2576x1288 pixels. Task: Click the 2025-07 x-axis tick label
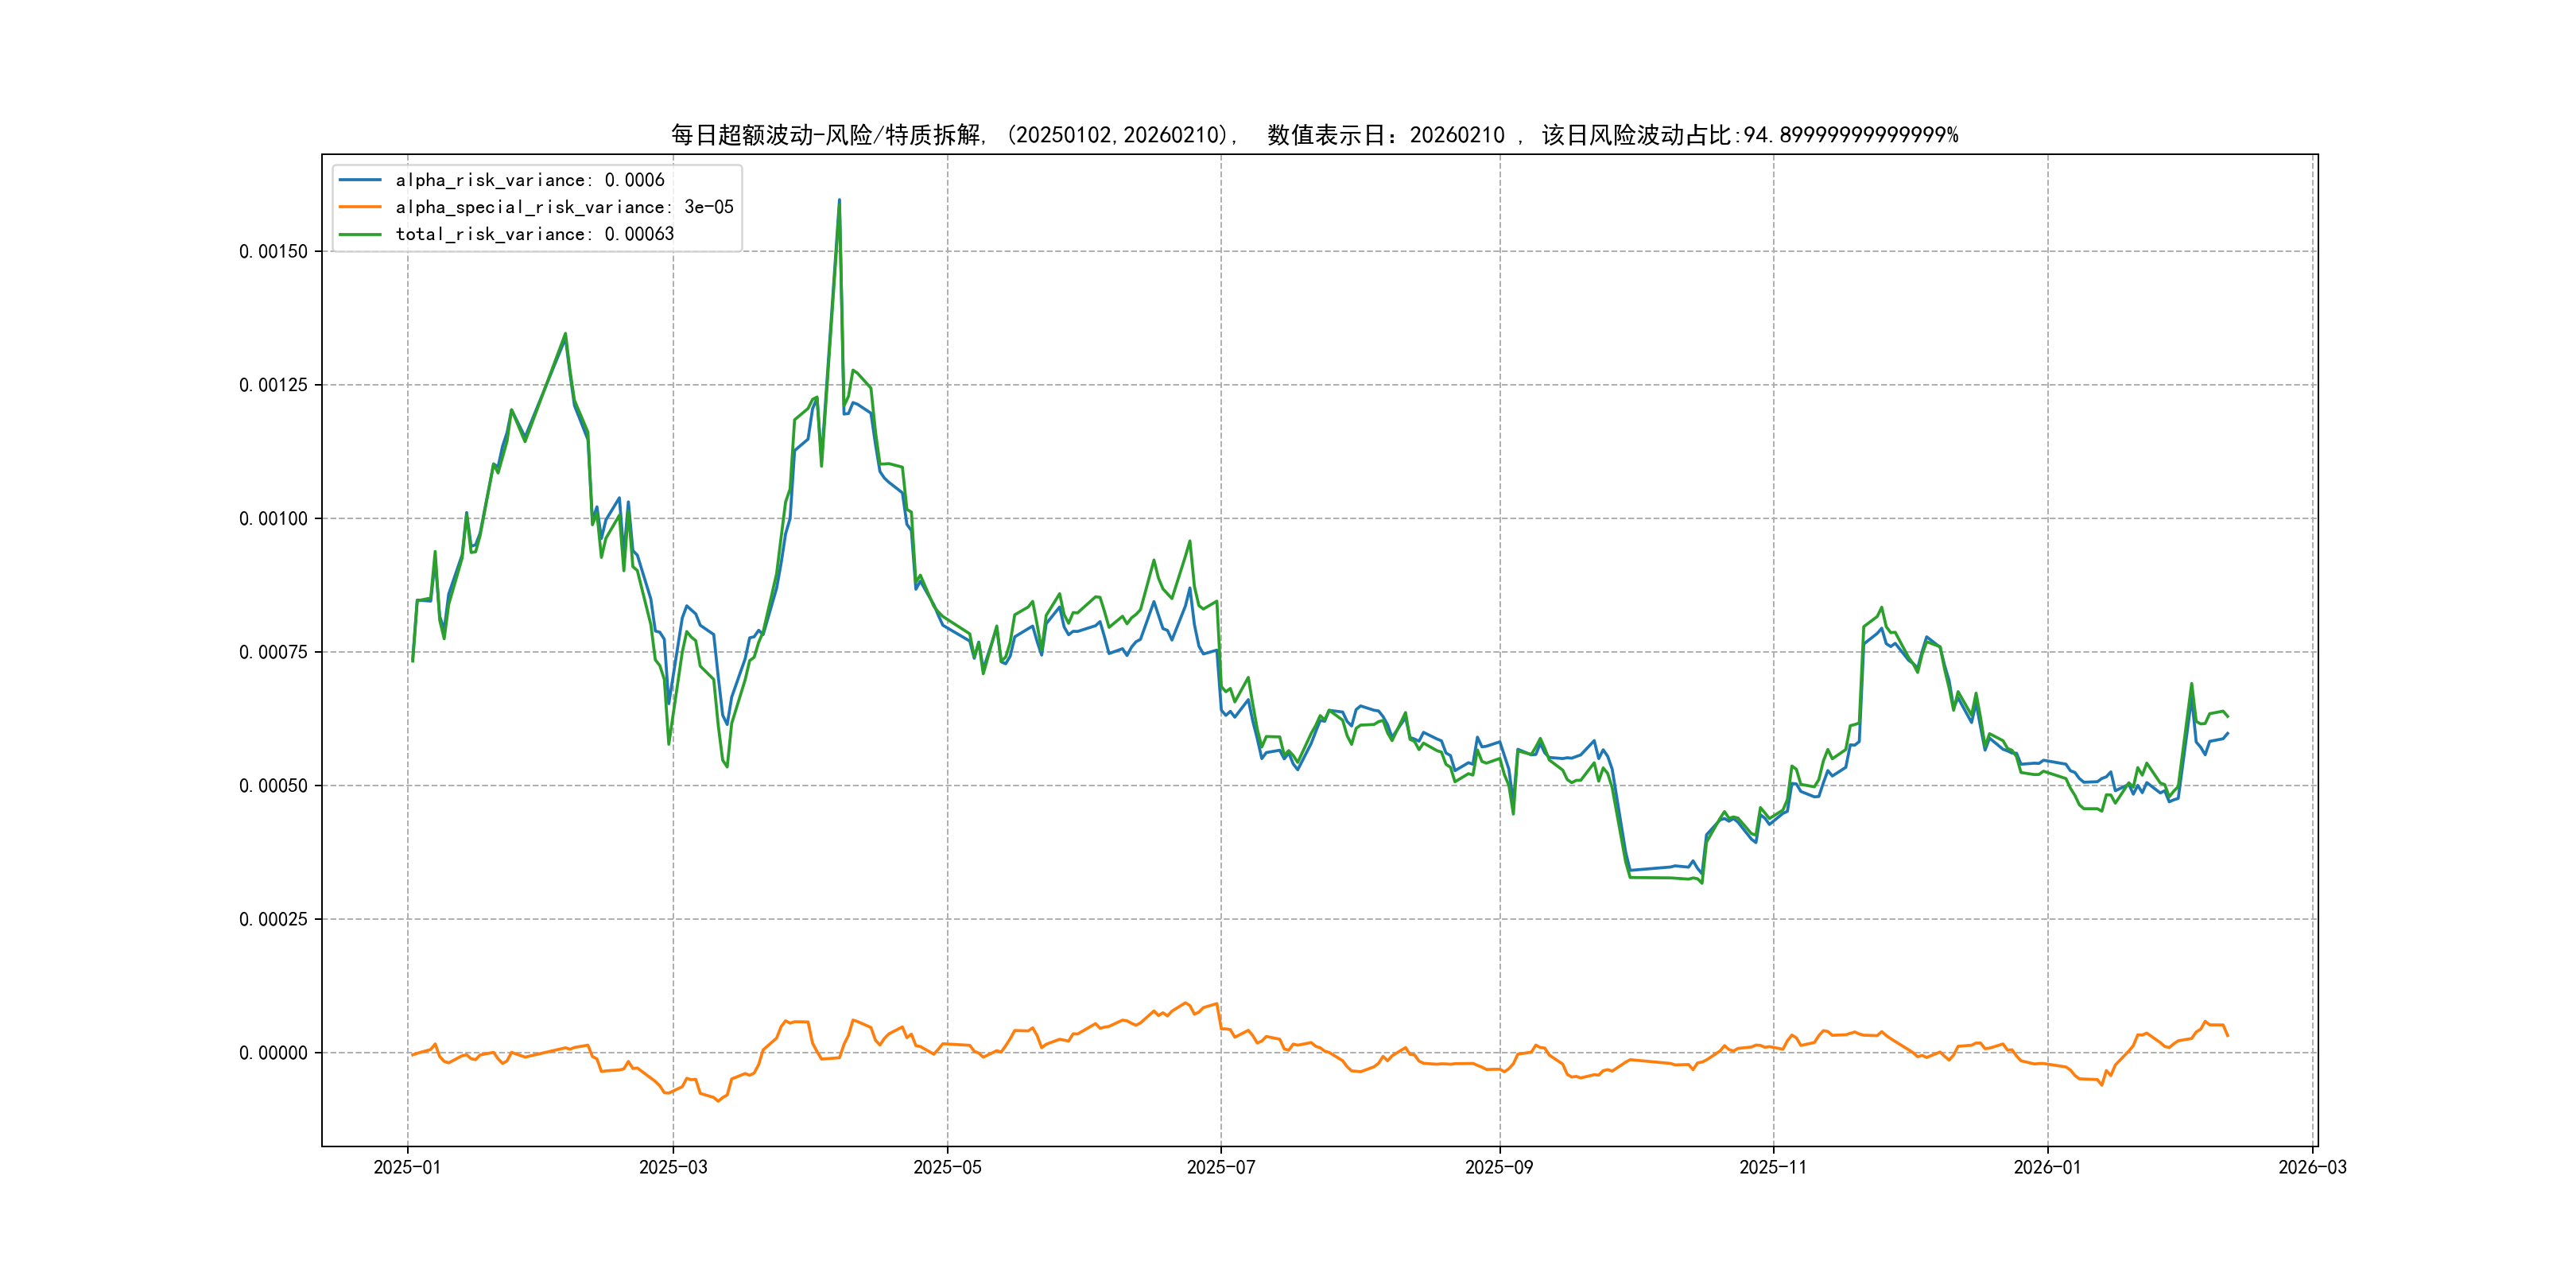[1220, 1167]
